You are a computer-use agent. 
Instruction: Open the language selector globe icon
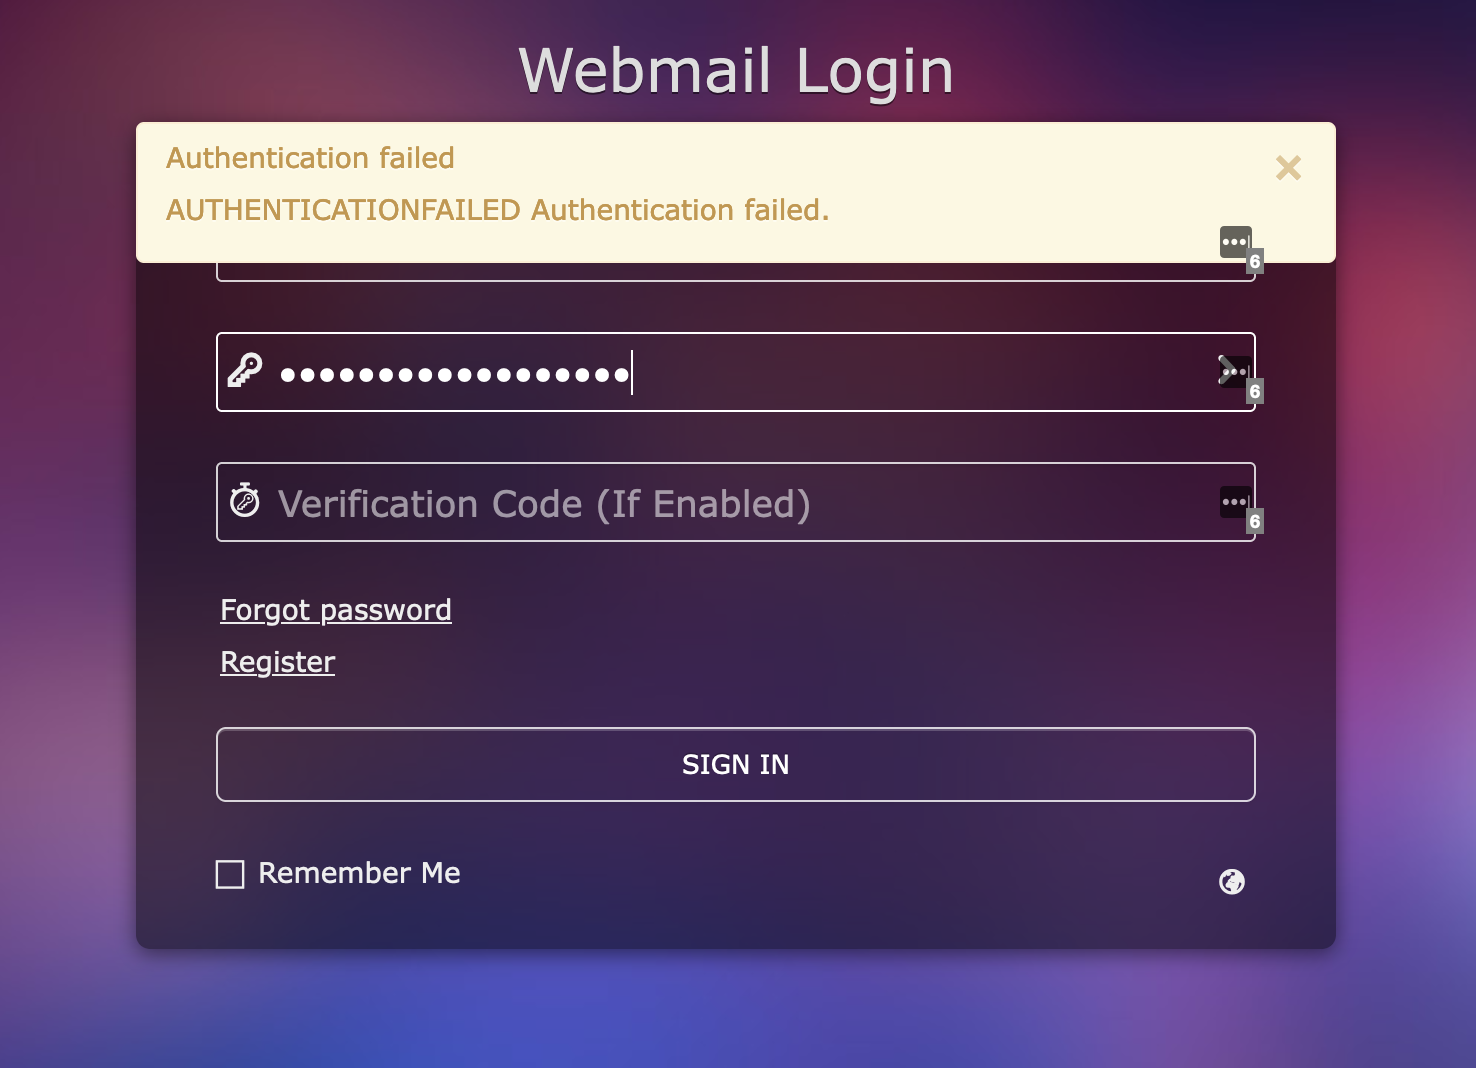[1231, 882]
